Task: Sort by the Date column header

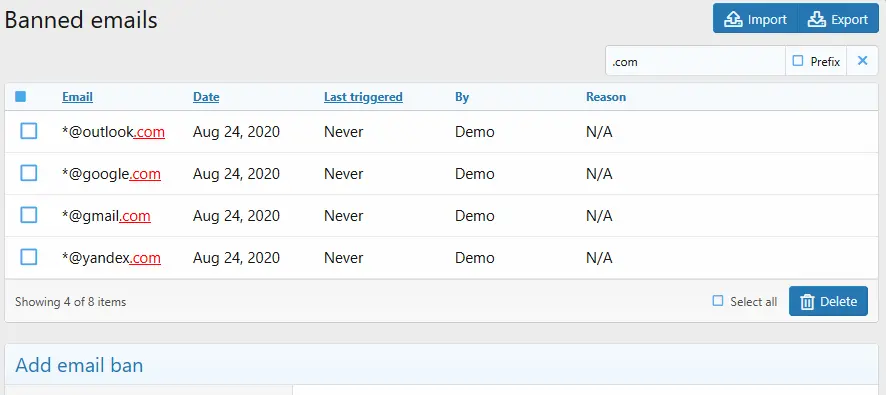Action: click(206, 97)
